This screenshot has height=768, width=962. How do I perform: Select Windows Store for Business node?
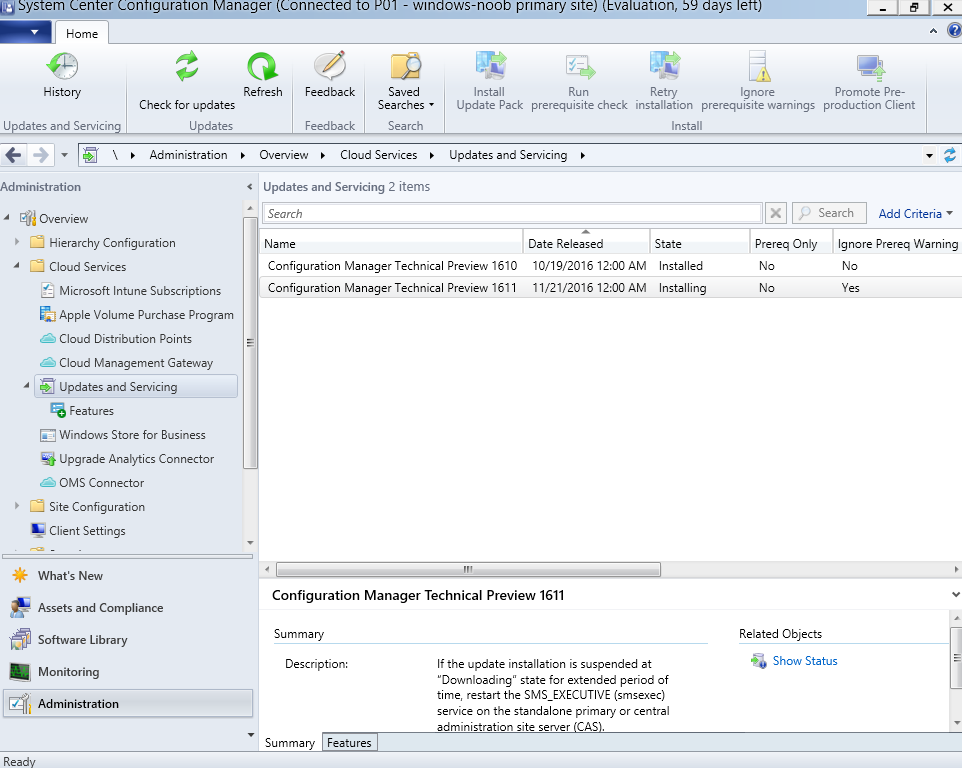tap(132, 435)
